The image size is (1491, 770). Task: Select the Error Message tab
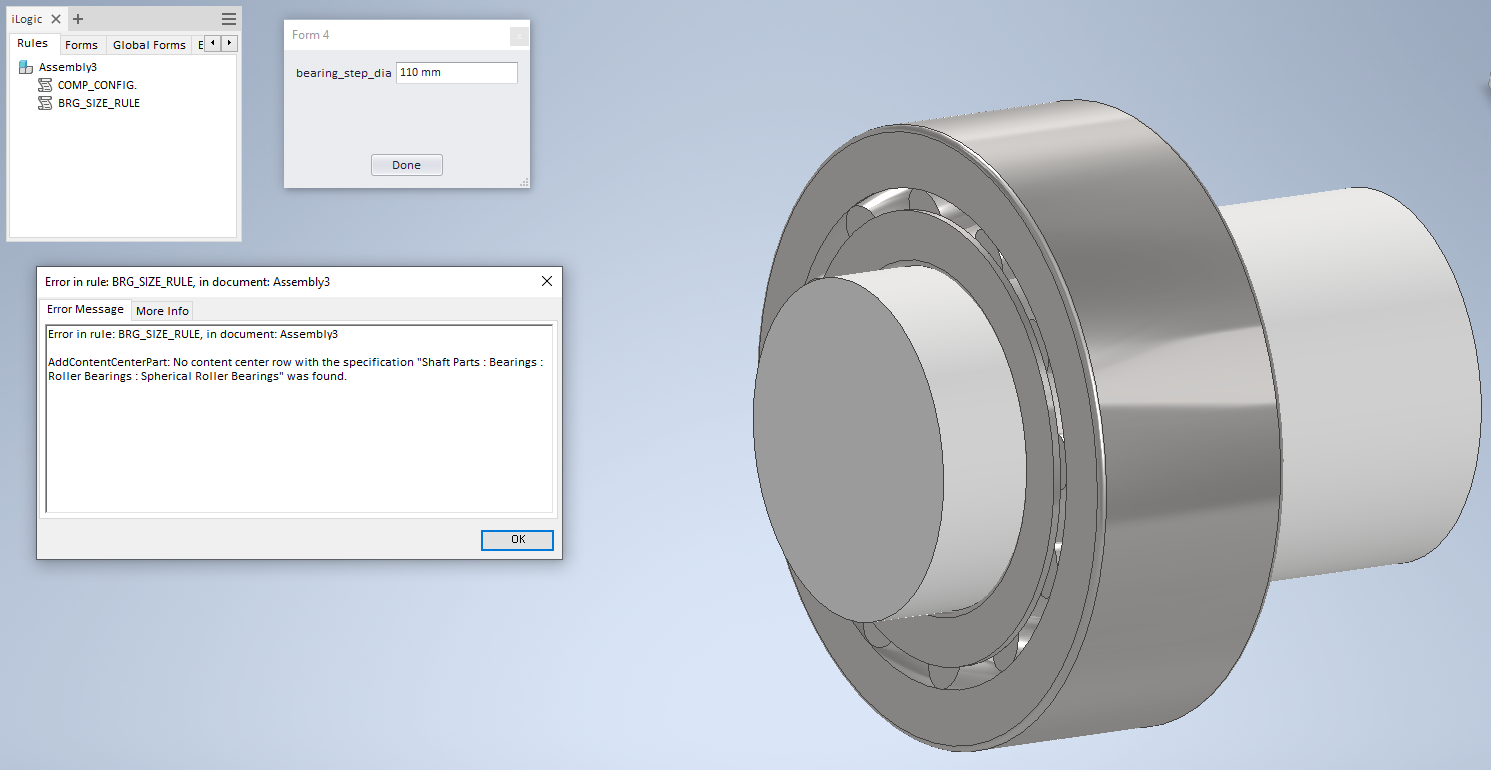coord(85,309)
